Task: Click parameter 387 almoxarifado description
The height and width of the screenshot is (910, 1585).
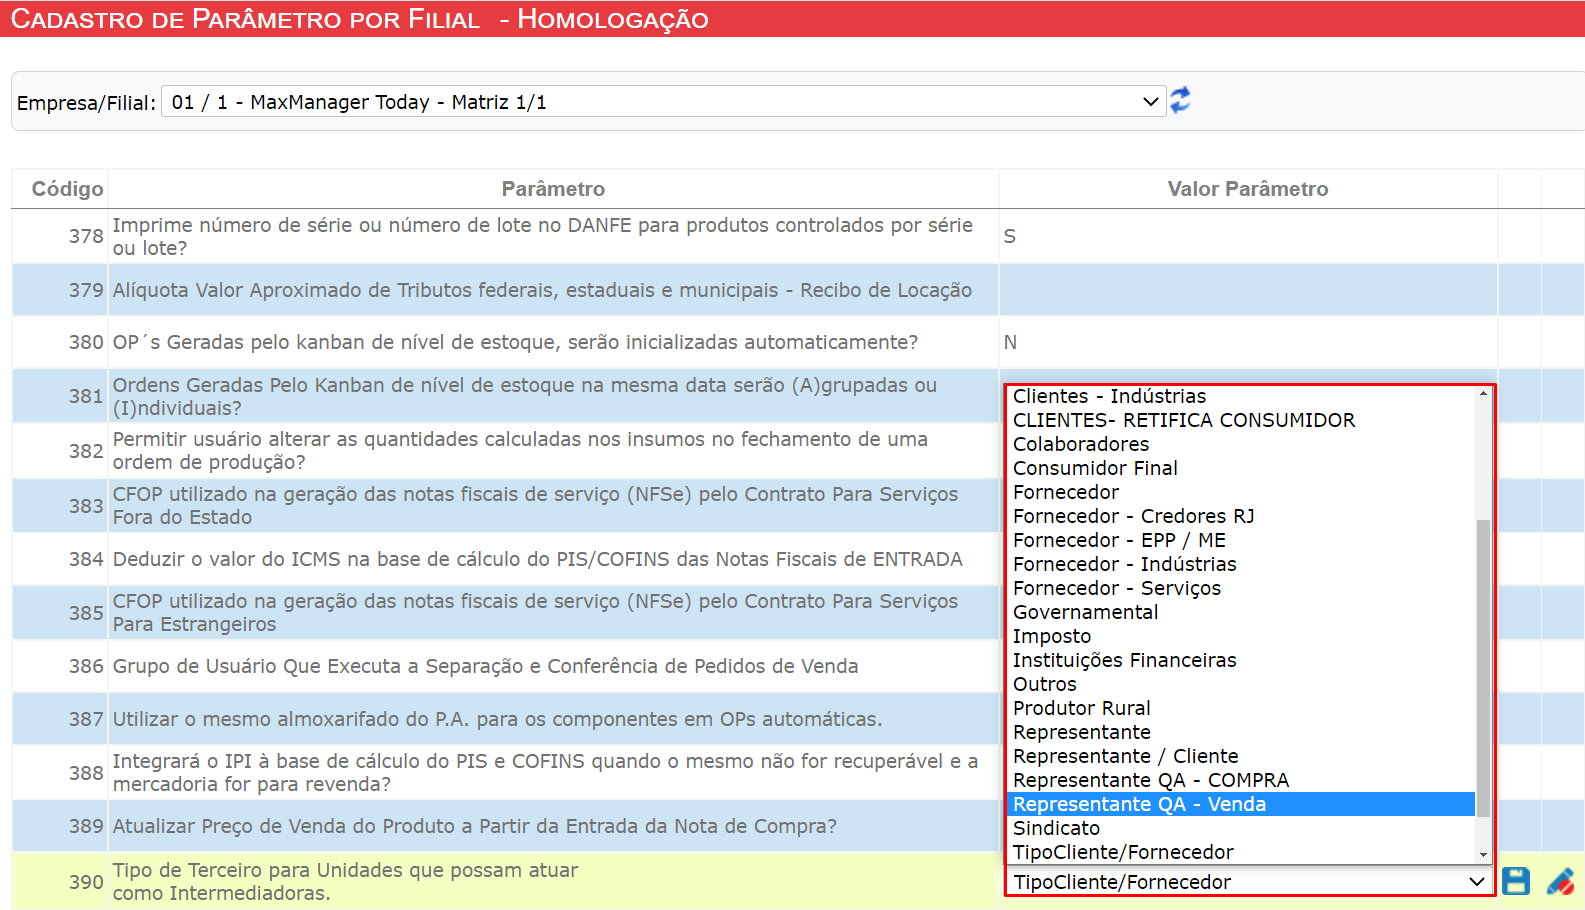Action: click(x=497, y=719)
